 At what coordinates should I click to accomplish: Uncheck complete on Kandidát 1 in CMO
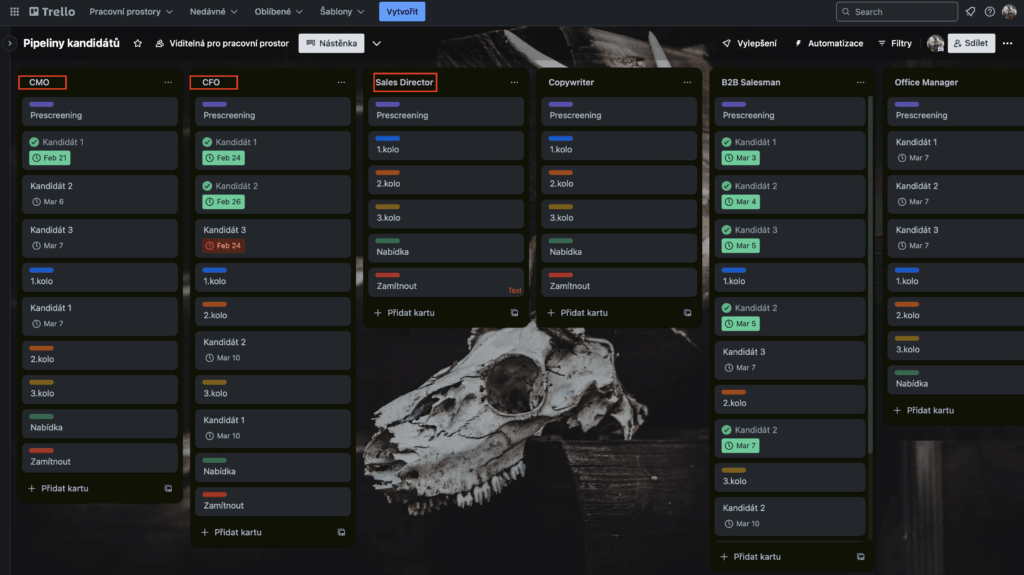click(34, 142)
